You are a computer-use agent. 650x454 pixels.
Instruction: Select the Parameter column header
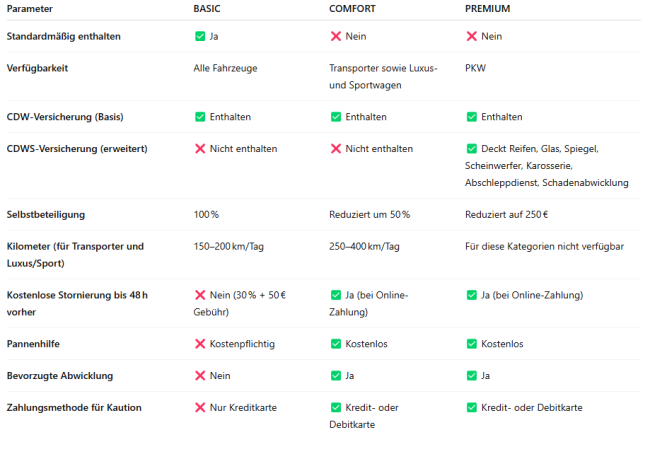tap(30, 9)
